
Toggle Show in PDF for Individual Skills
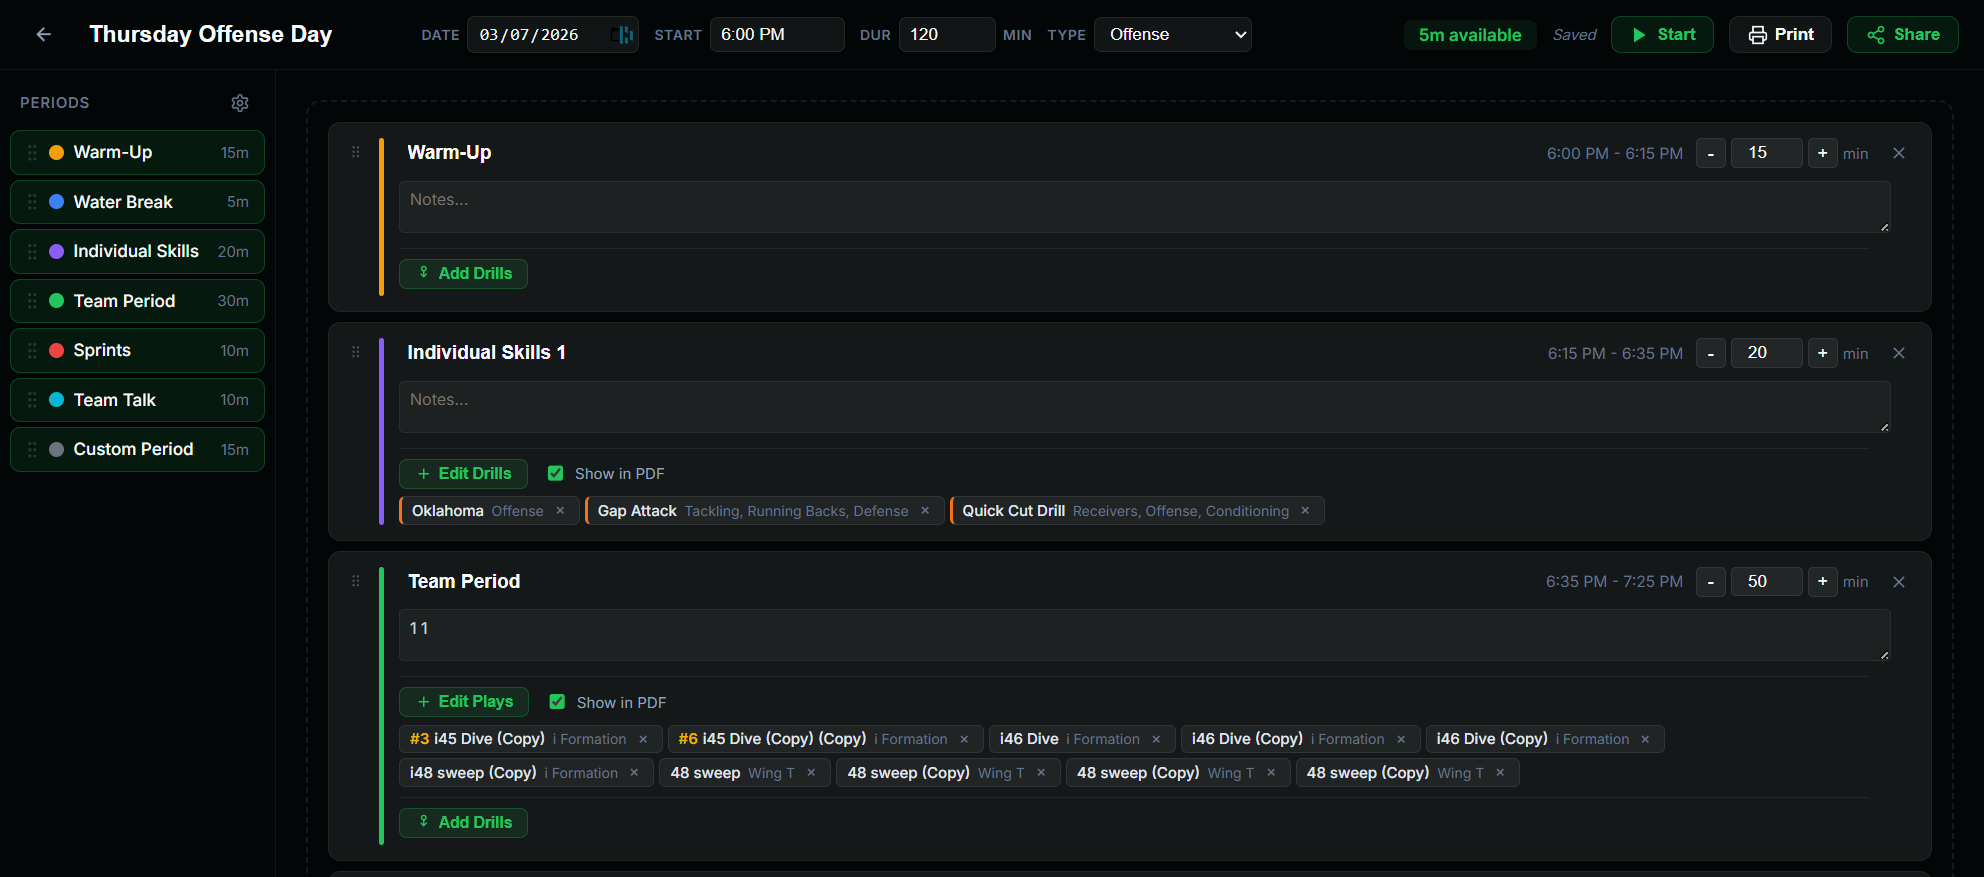556,473
